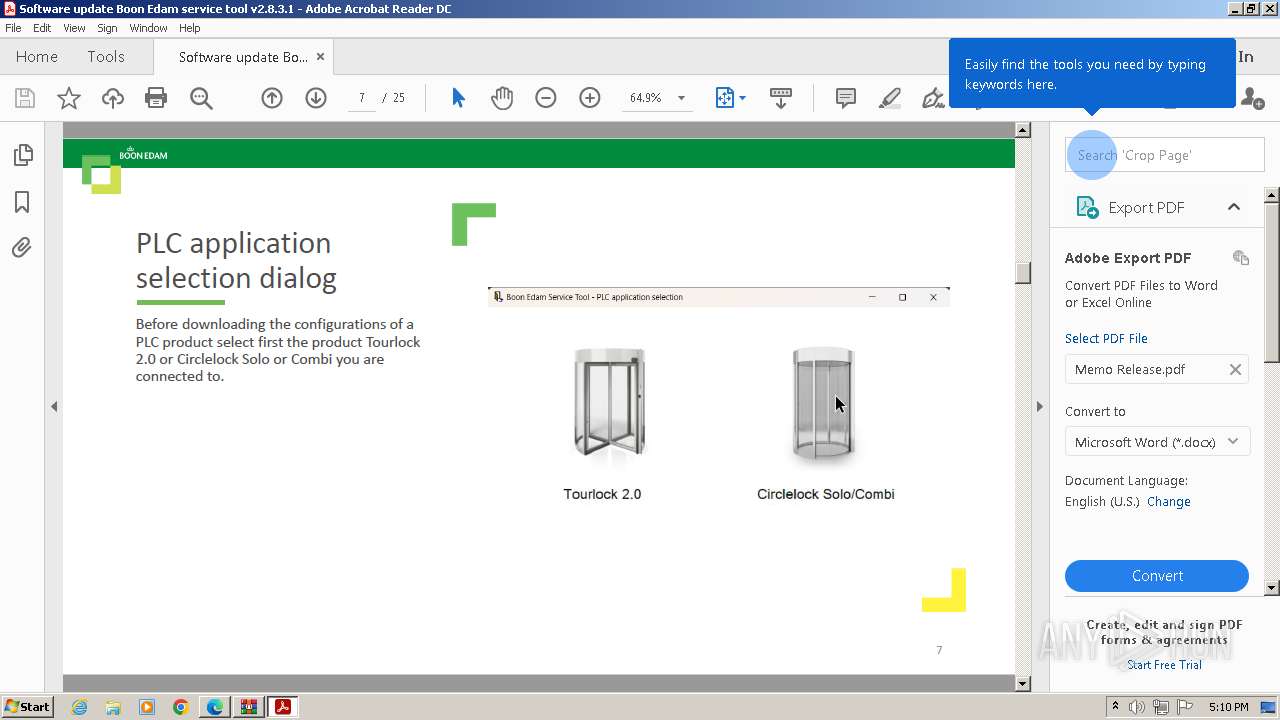This screenshot has width=1280, height=720.
Task: Click the Tourlock 2.0 door image
Action: coord(609,405)
